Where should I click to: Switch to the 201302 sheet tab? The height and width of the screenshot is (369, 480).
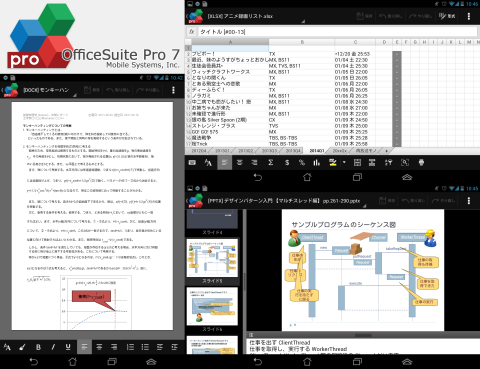246,151
